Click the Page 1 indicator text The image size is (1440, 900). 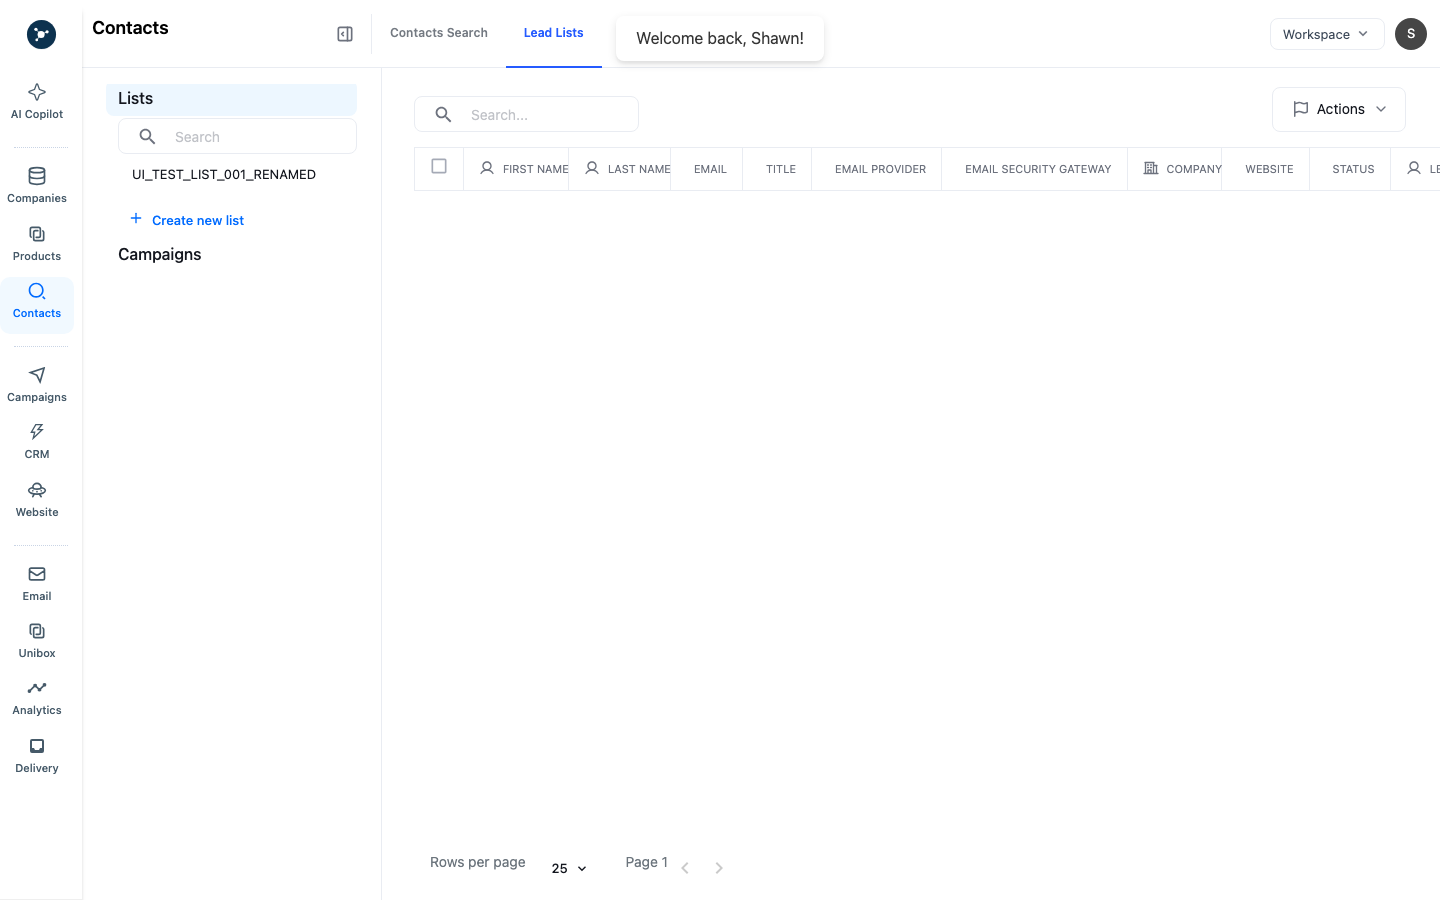click(x=647, y=862)
